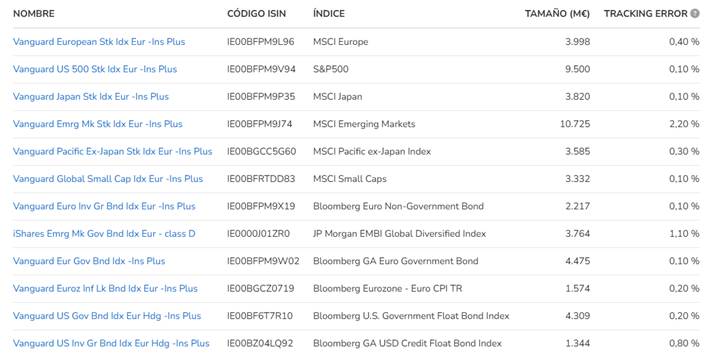
Task: Click tracking error value 0,80 %
Action: point(684,343)
